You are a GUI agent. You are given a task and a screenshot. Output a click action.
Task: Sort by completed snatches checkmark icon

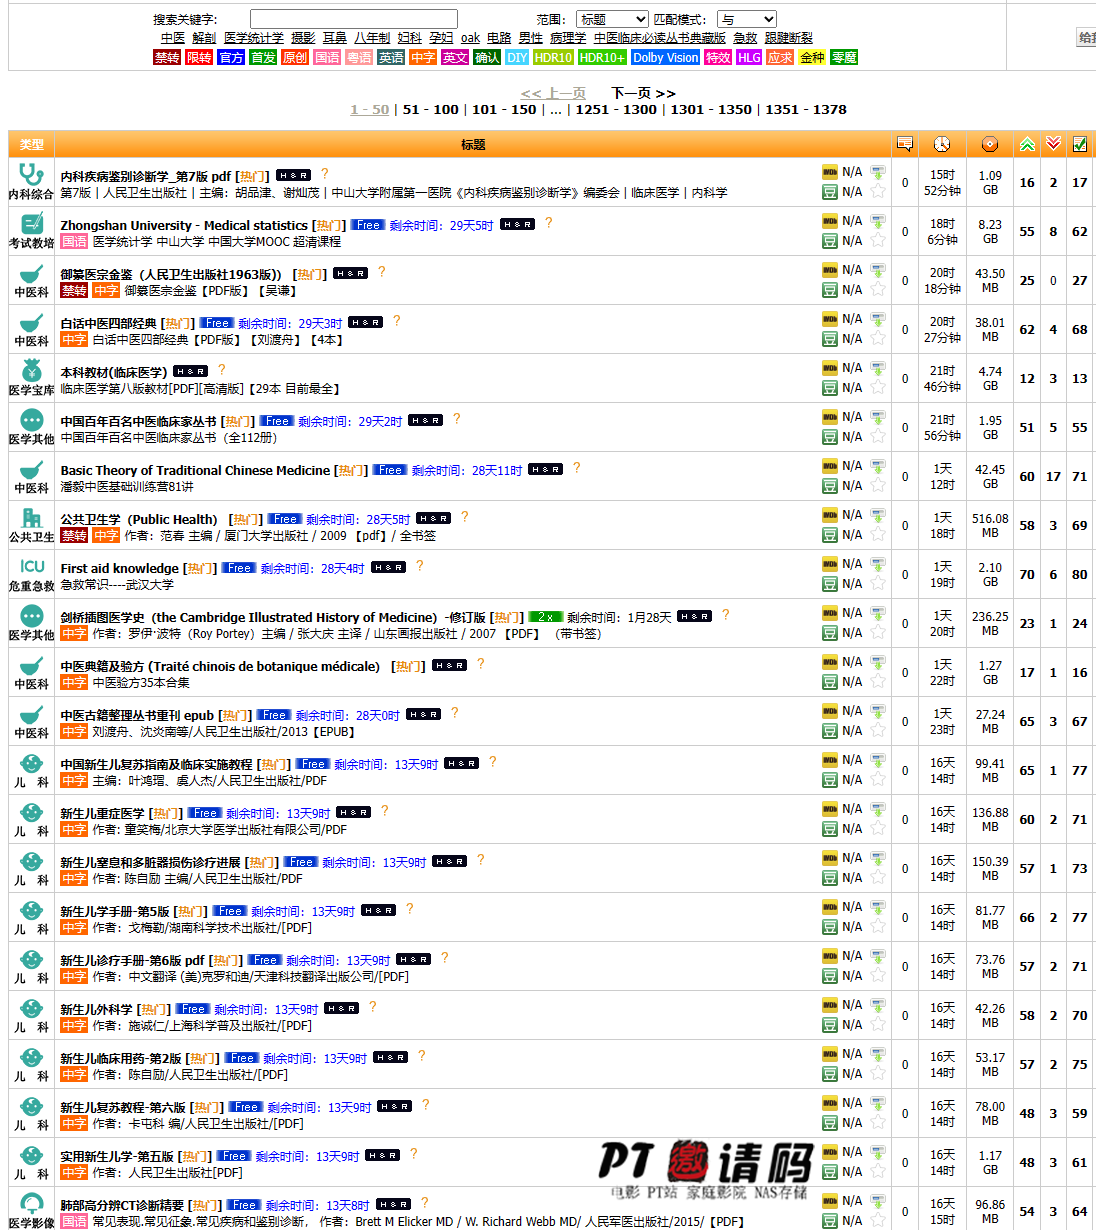[1080, 145]
